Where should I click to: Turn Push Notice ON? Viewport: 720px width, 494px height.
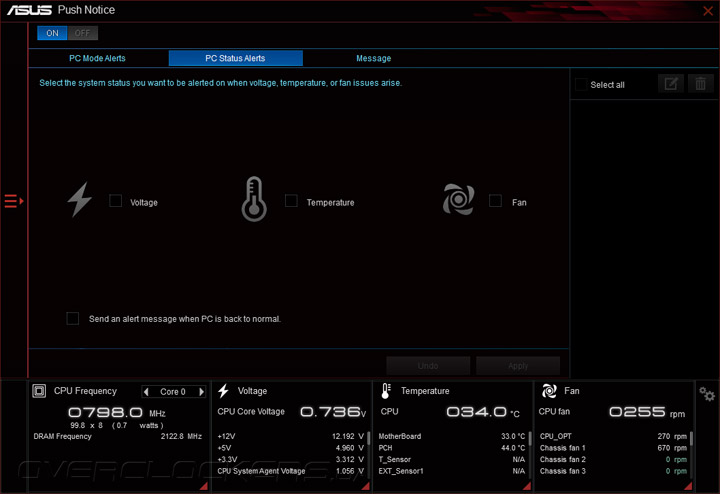click(52, 33)
